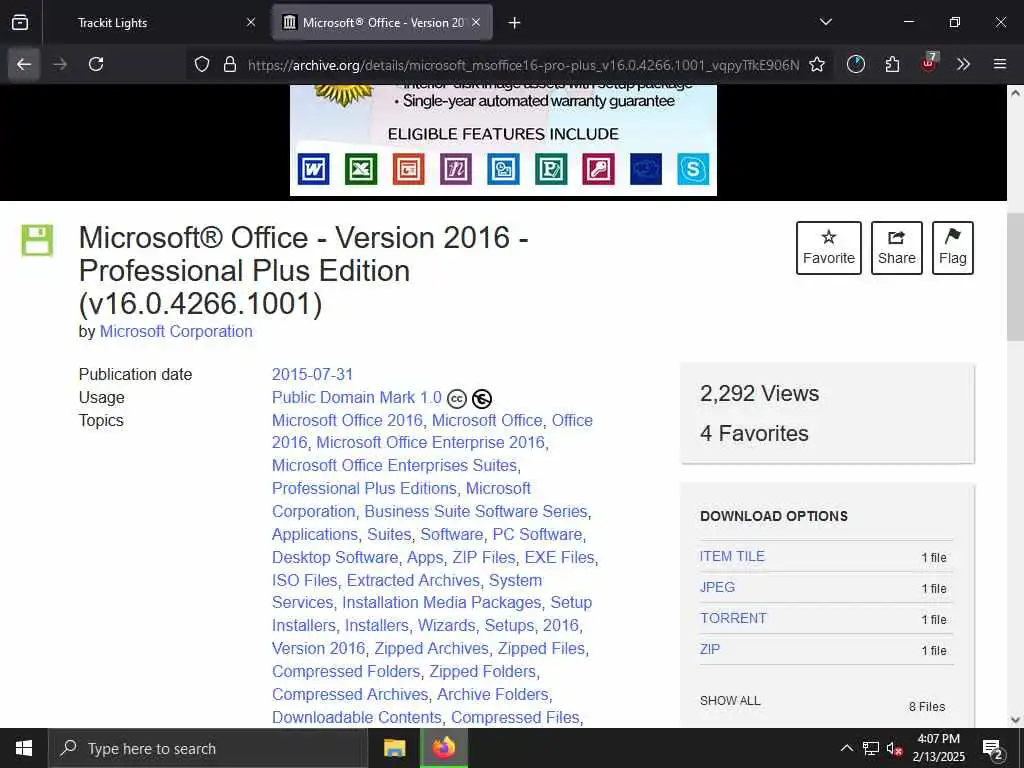Click the uBlock Origin extension icon
Image resolution: width=1024 pixels, height=768 pixels.
click(x=928, y=63)
